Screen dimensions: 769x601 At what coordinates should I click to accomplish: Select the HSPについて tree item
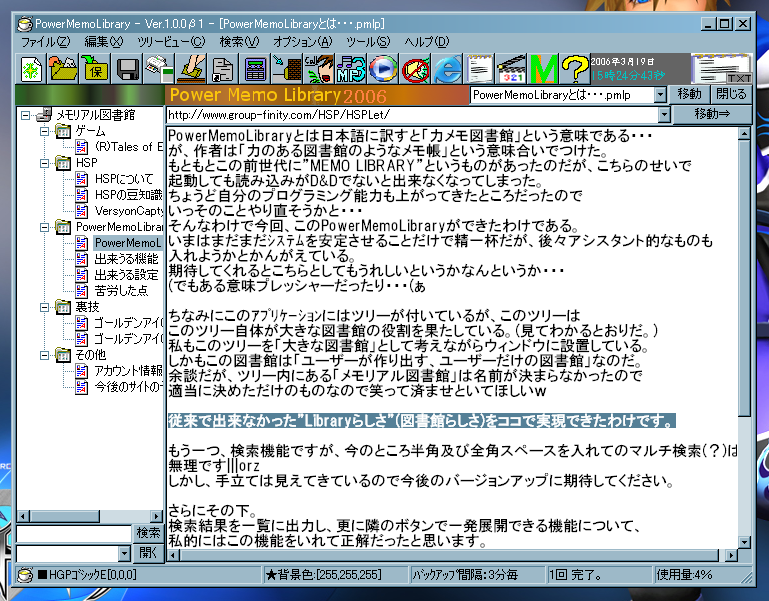pos(124,179)
